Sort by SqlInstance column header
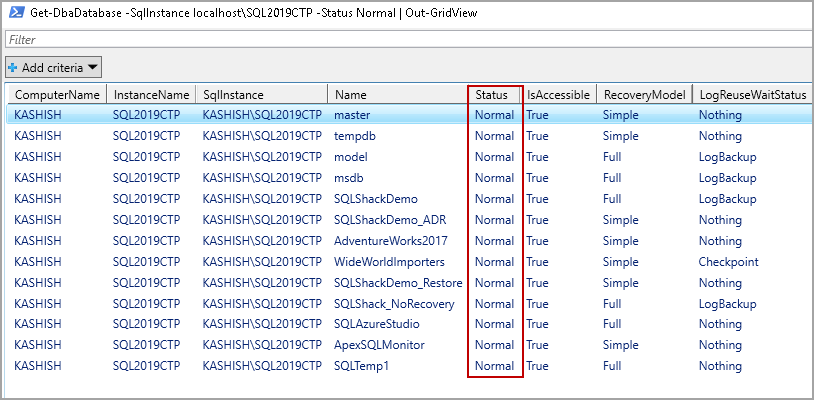 (262, 94)
